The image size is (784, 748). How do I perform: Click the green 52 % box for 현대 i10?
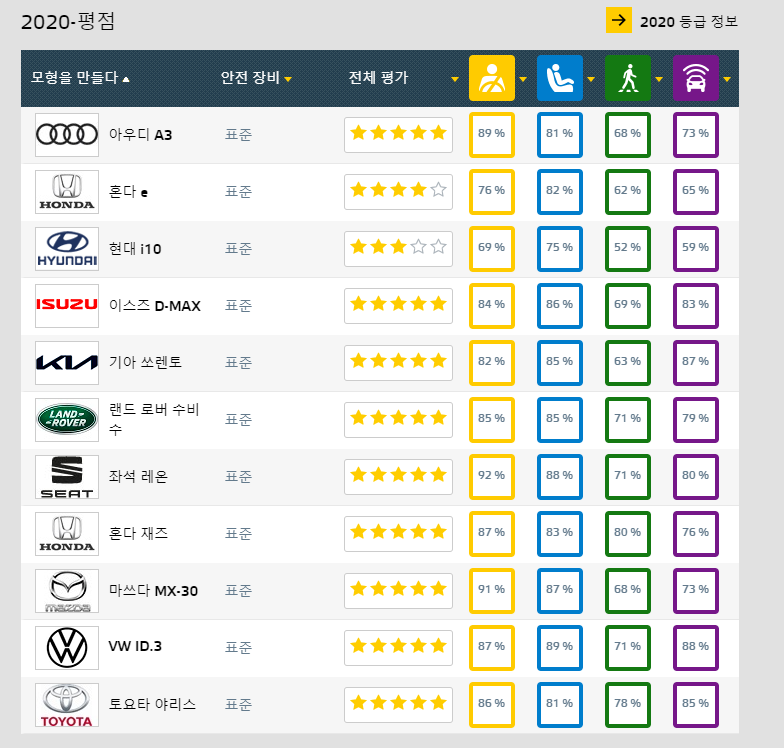coord(628,249)
